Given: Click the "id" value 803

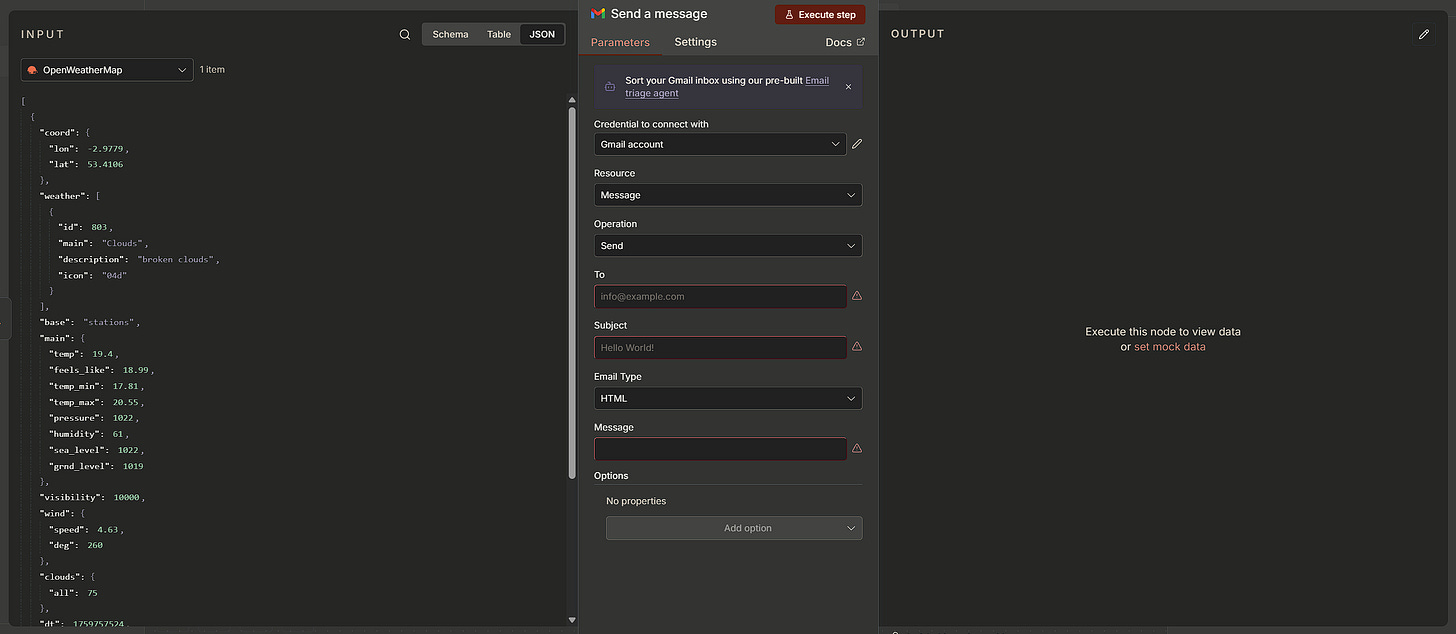Looking at the screenshot, I should [x=99, y=227].
